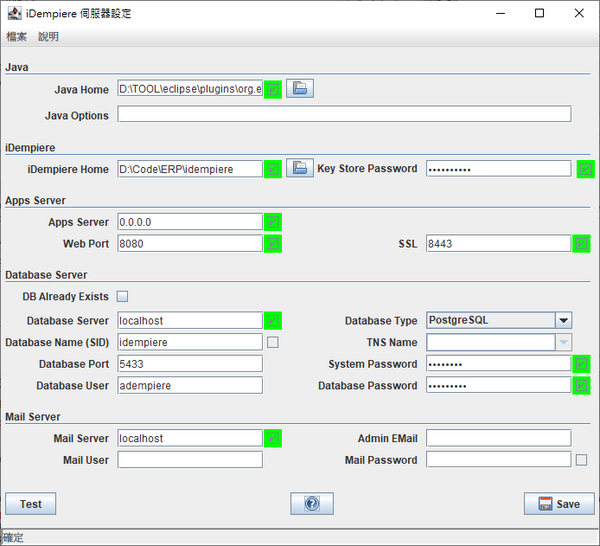Click the Java Home folder browse button

[x=300, y=89]
